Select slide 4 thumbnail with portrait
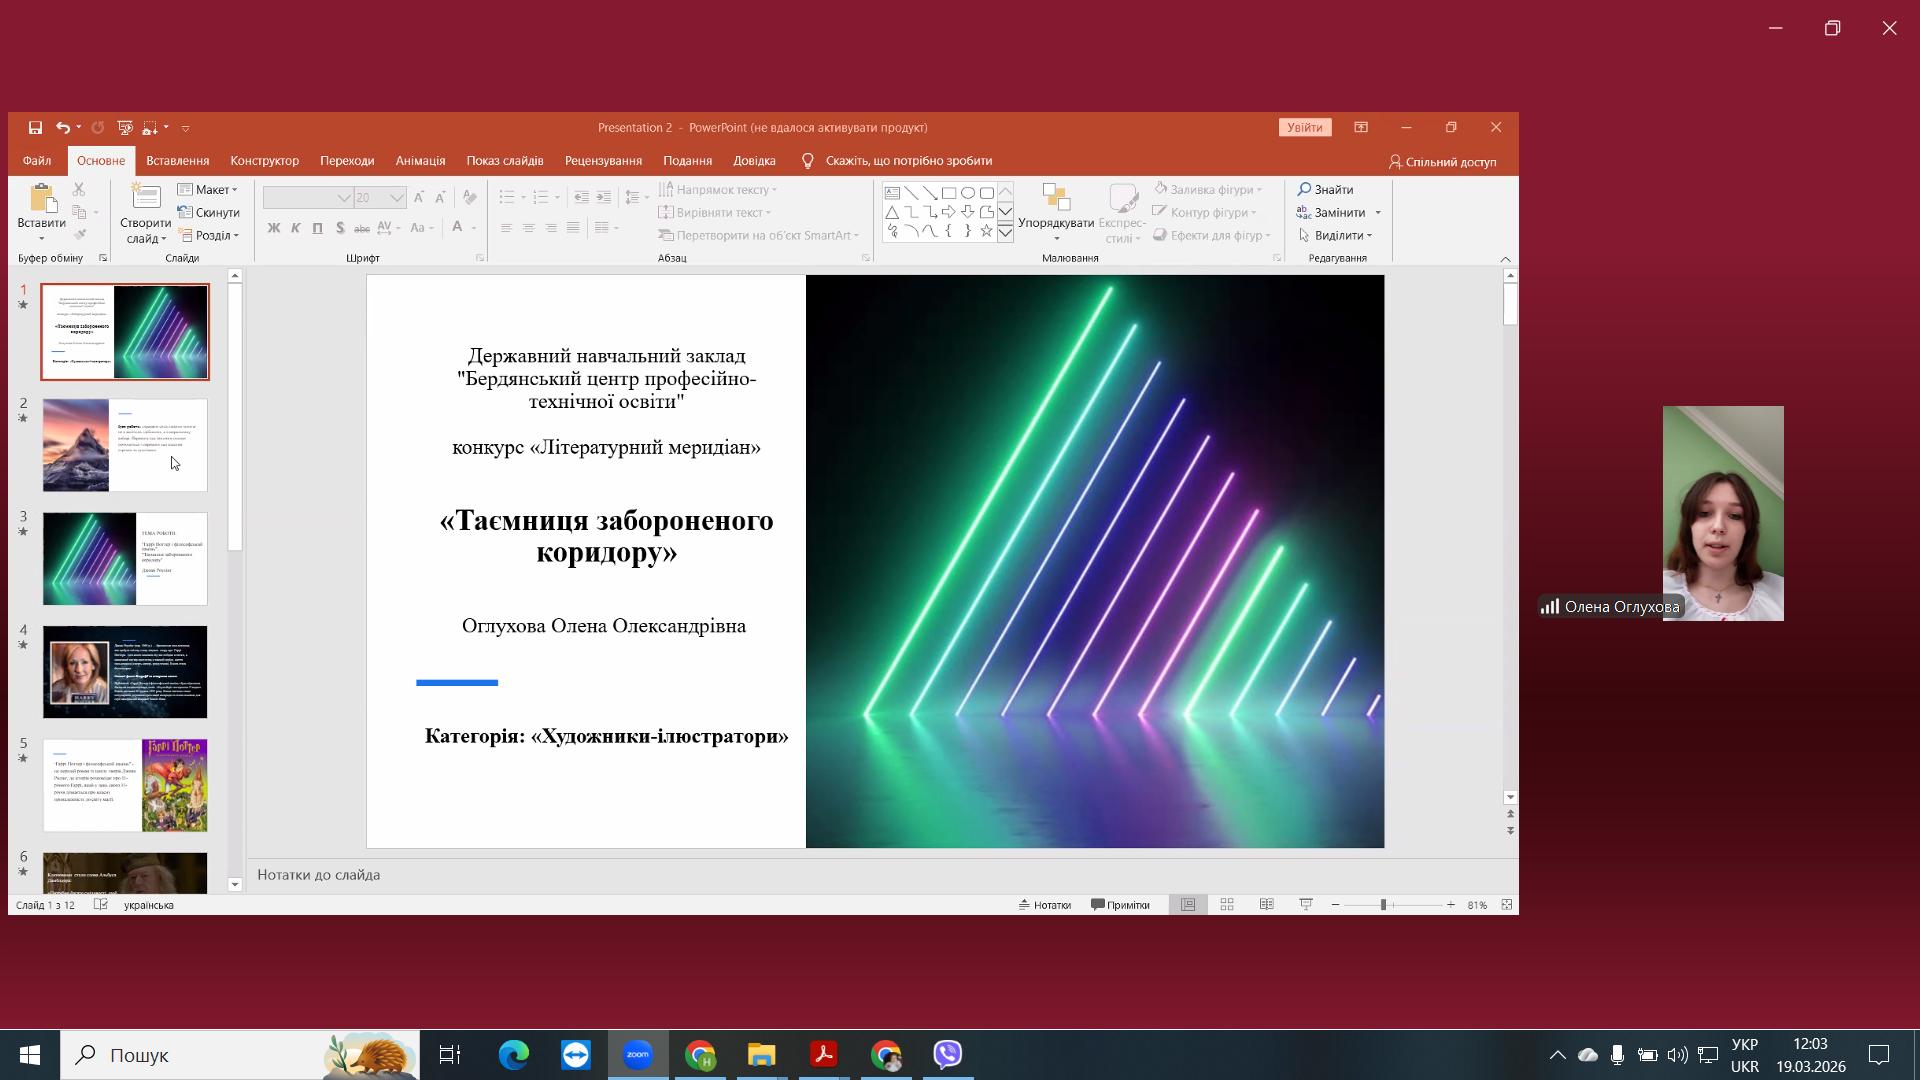 [125, 672]
